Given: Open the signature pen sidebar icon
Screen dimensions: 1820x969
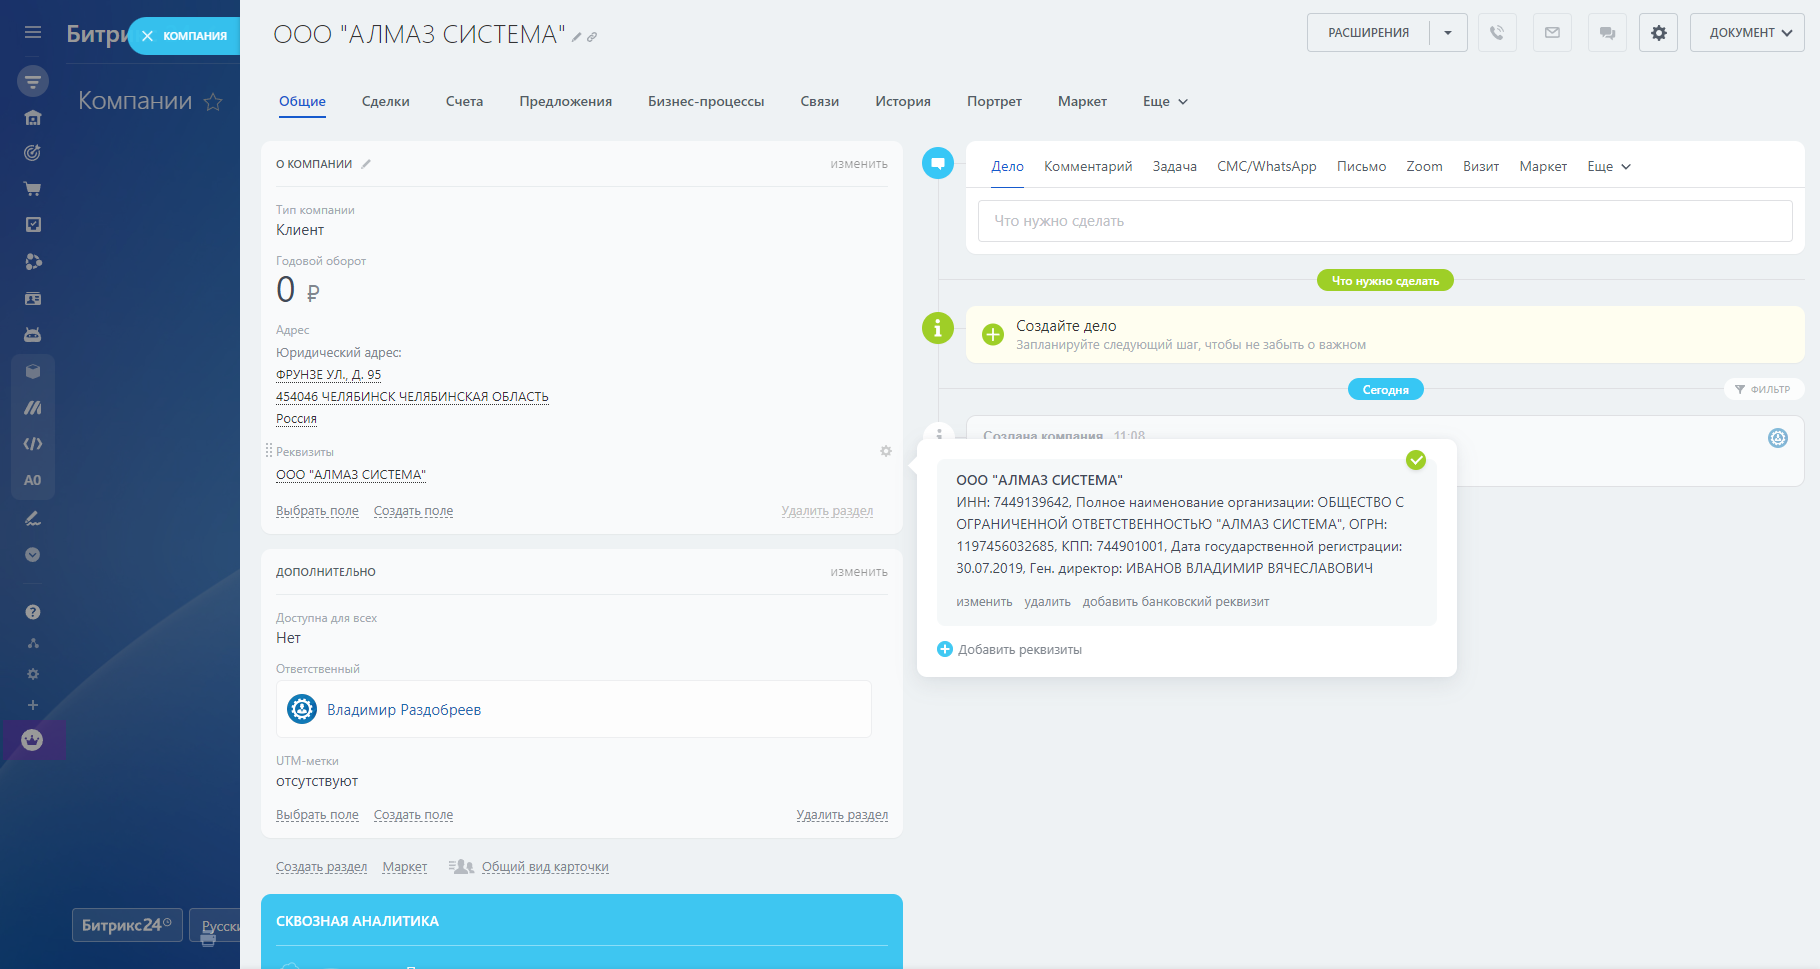Looking at the screenshot, I should coord(33,518).
